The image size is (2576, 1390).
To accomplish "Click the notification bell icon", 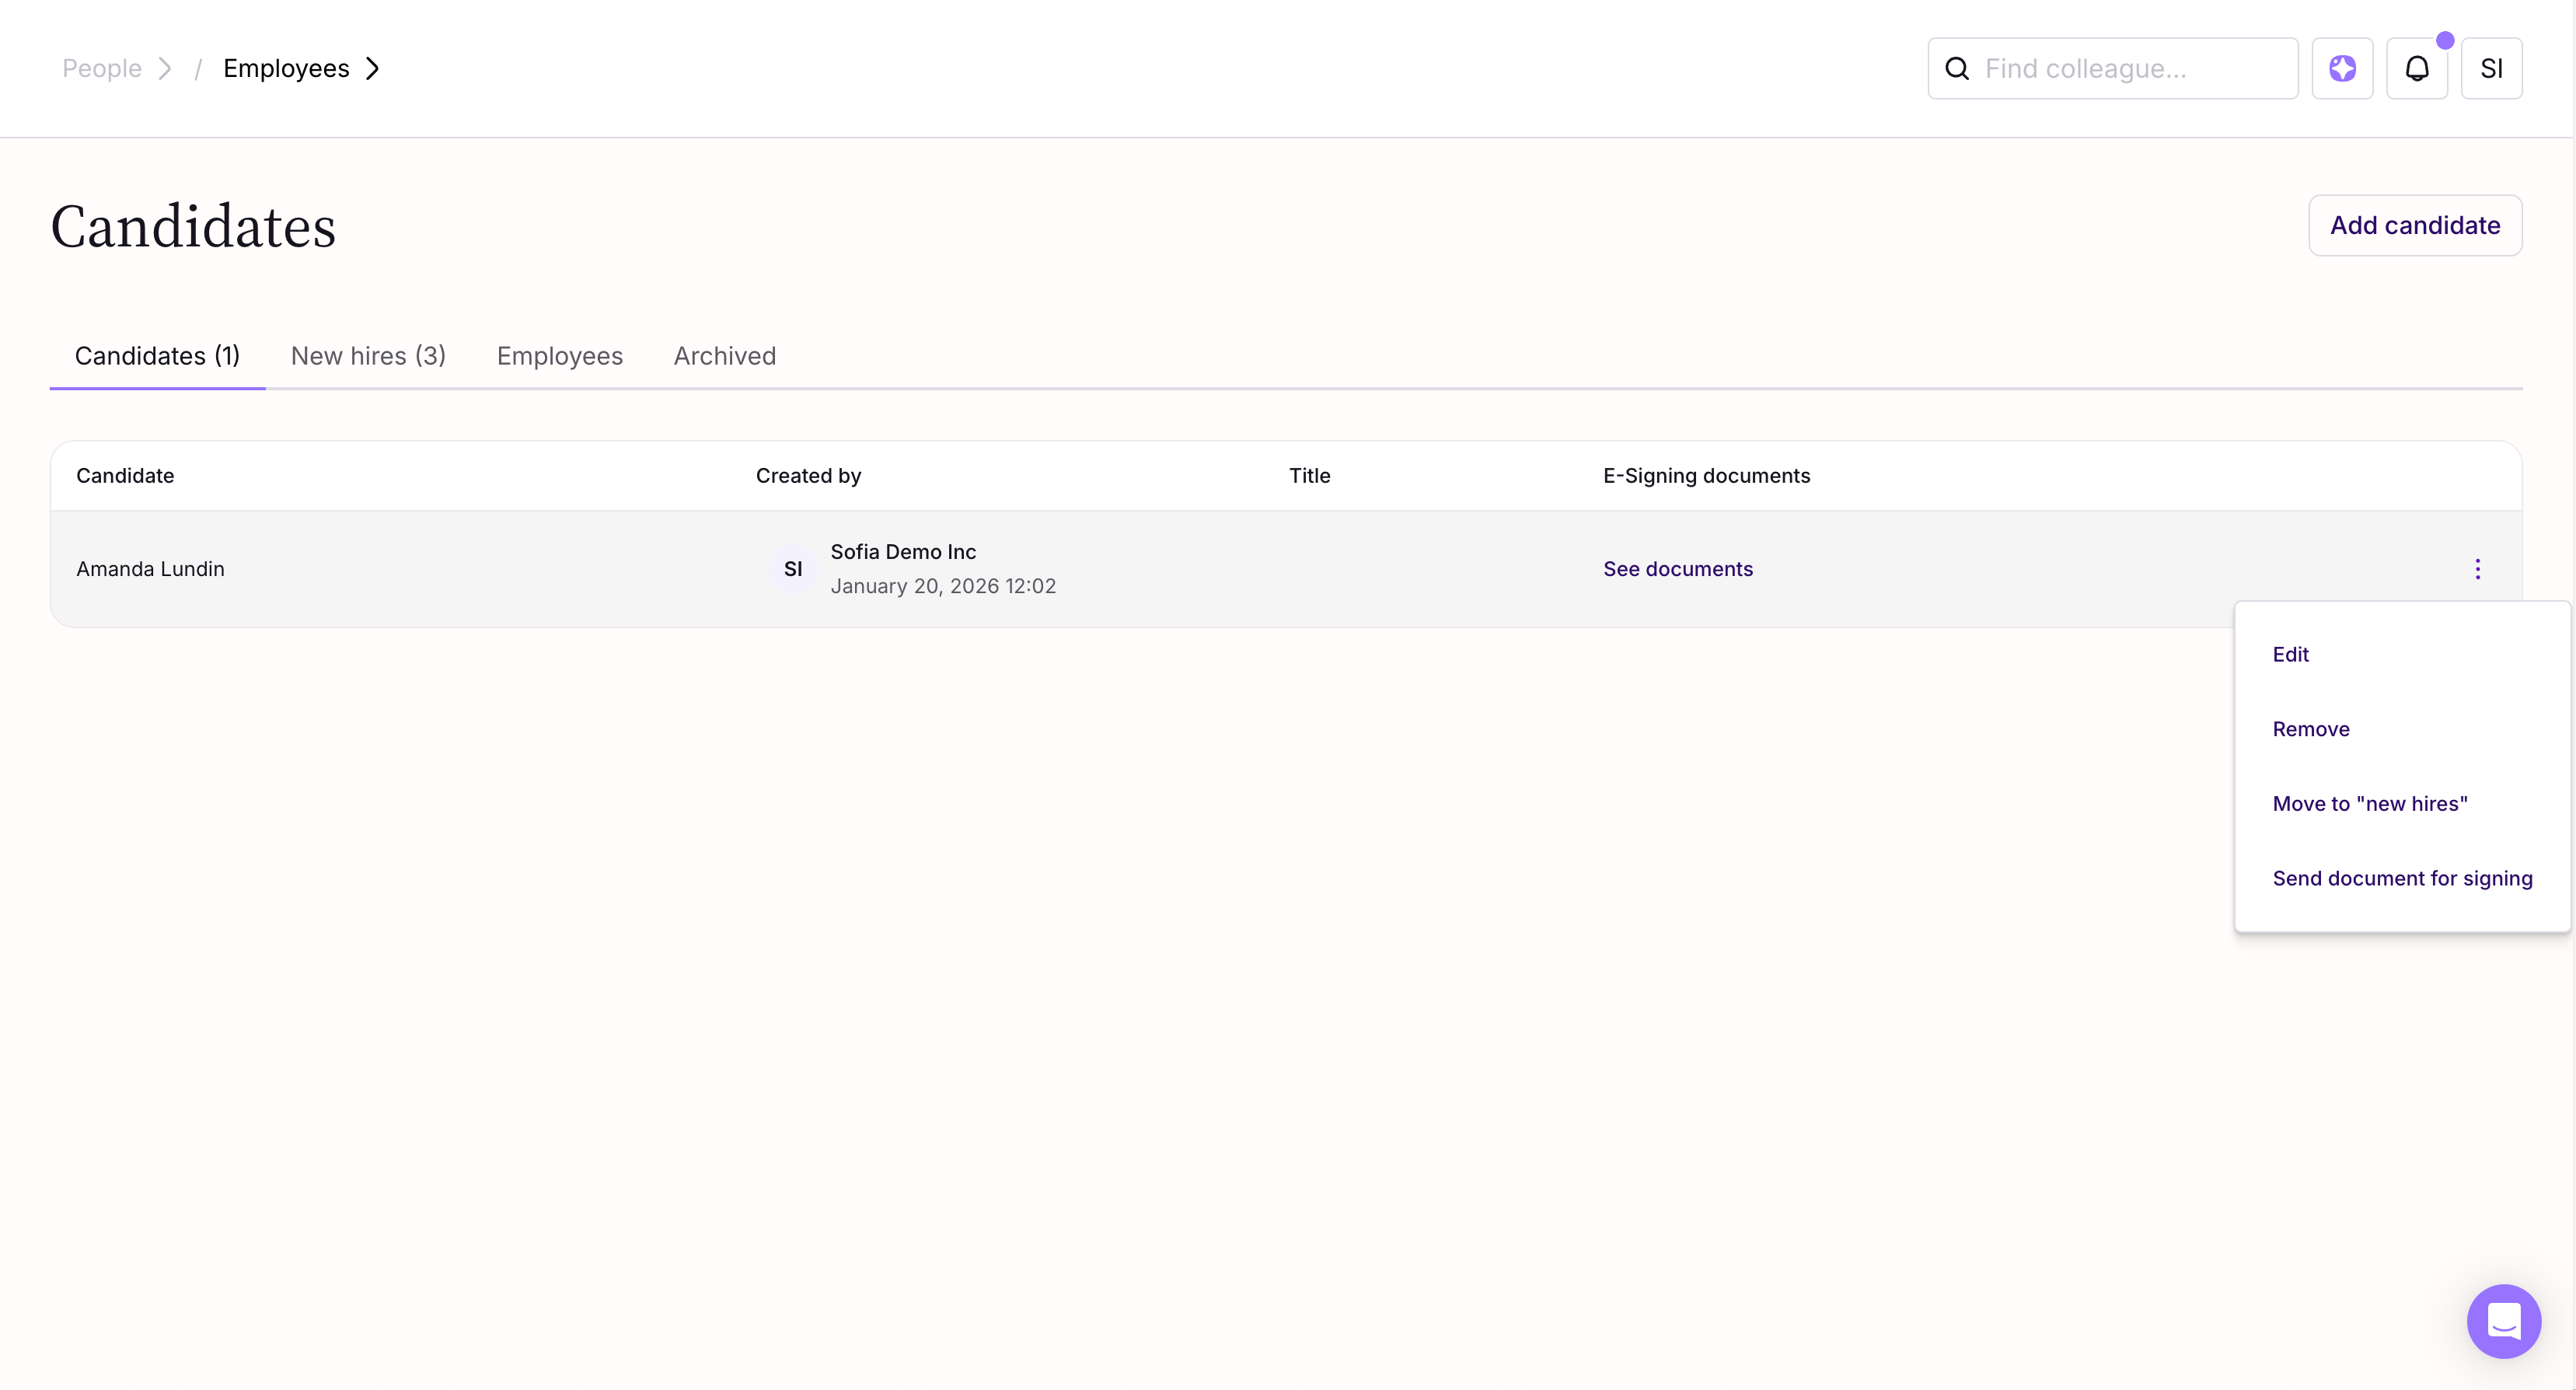I will pyautogui.click(x=2416, y=68).
